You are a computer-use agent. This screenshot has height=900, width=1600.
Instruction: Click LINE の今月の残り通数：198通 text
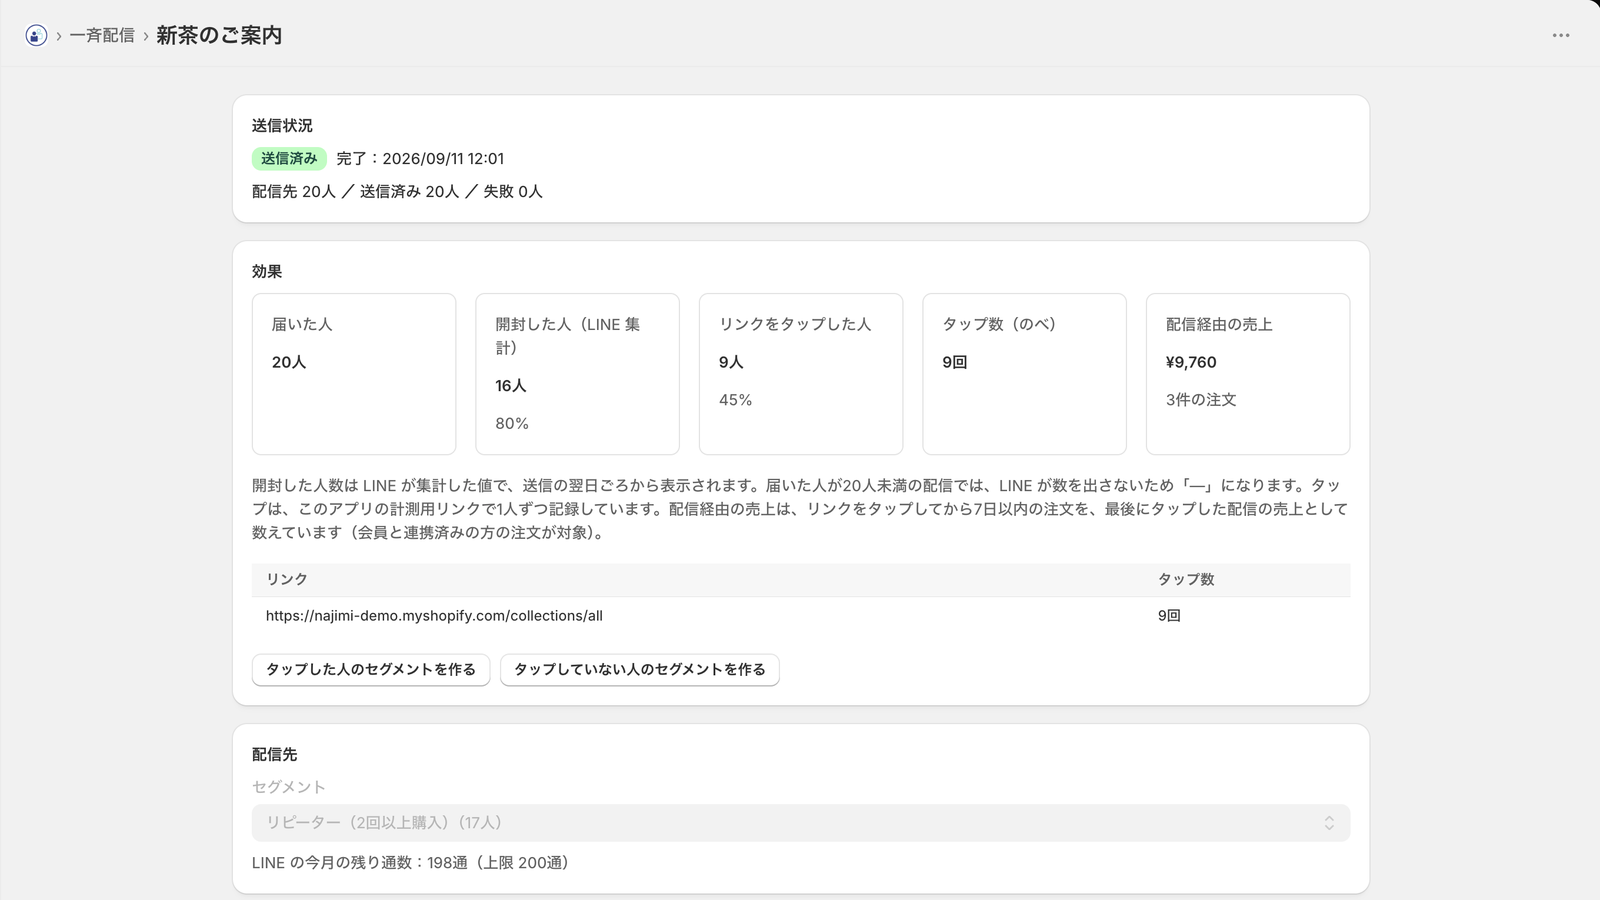[410, 862]
